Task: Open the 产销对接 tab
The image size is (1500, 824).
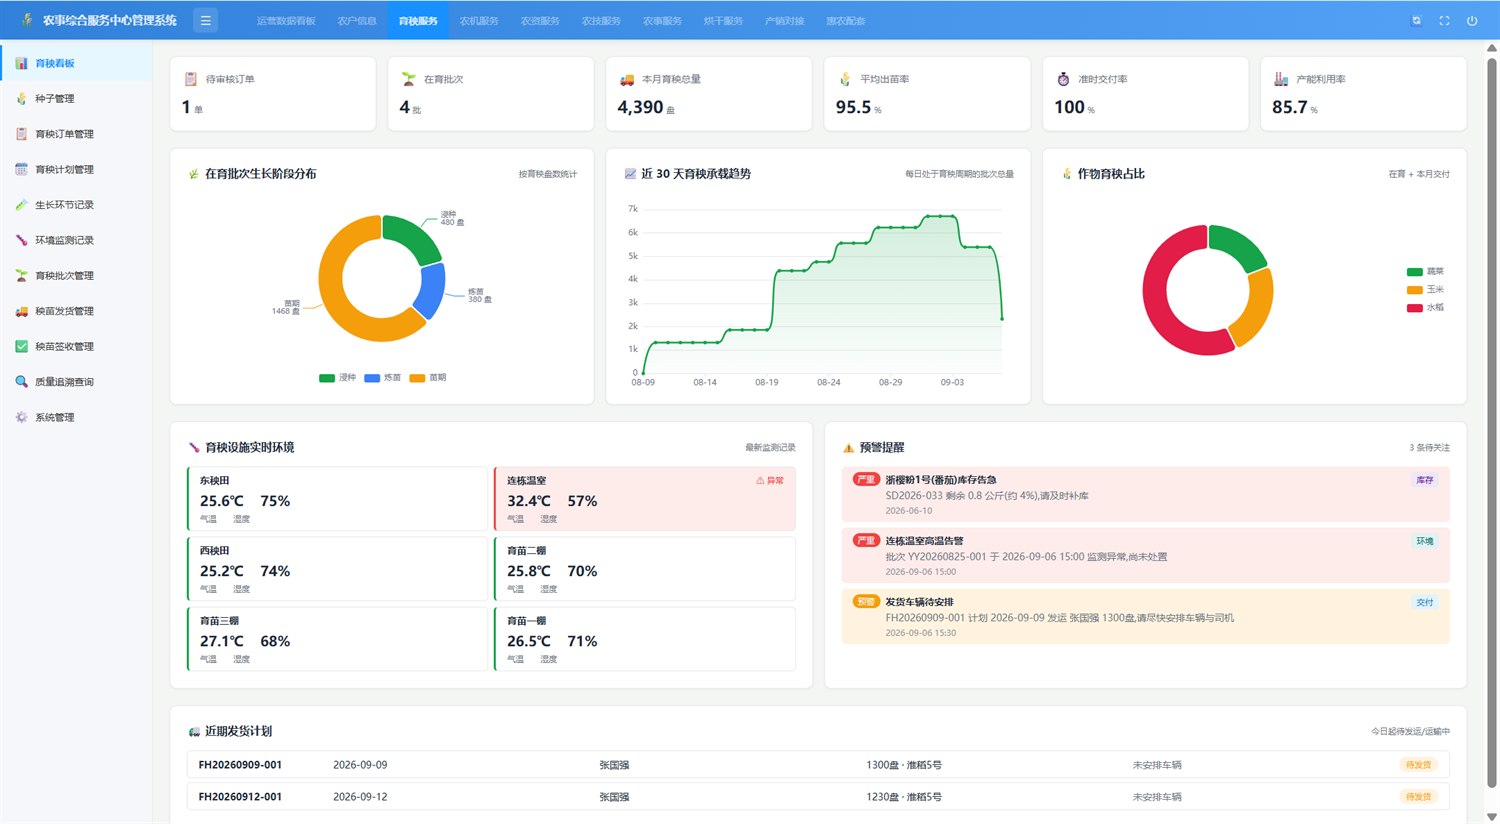Action: click(x=784, y=20)
